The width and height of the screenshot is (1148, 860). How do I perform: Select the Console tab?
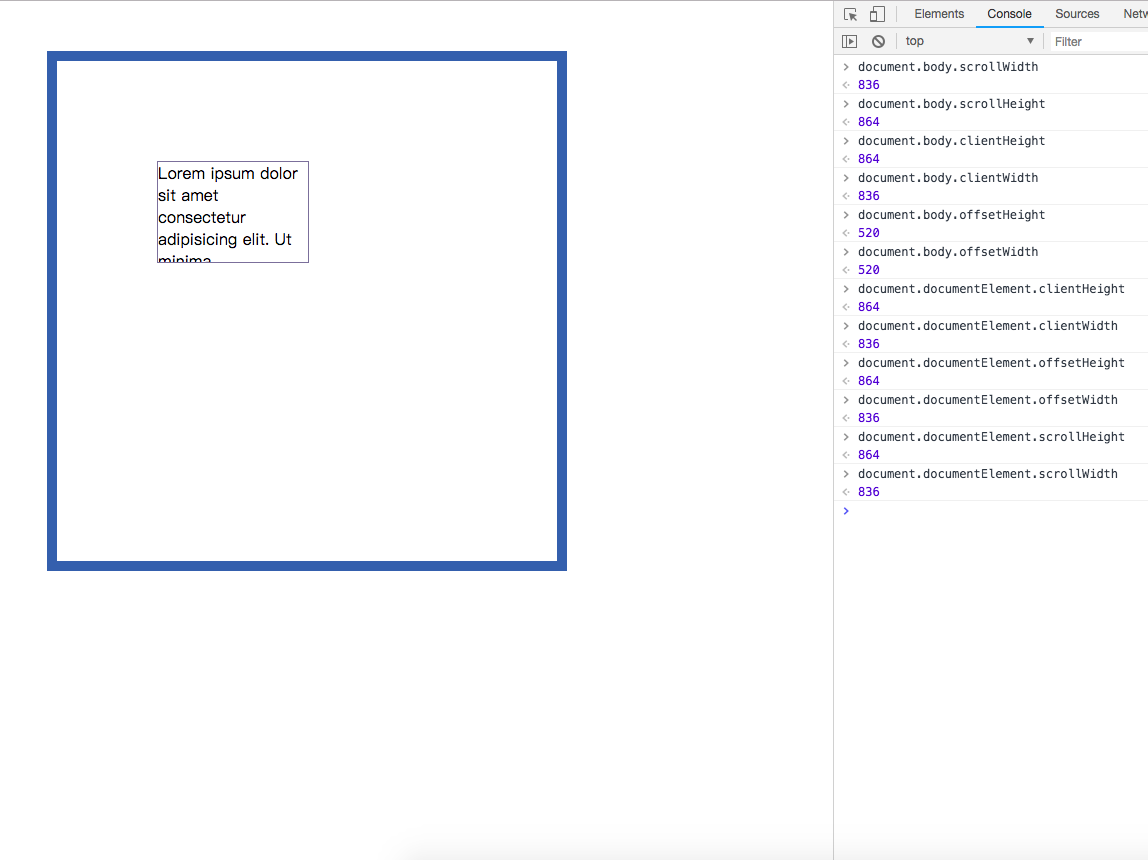pyautogui.click(x=1009, y=14)
